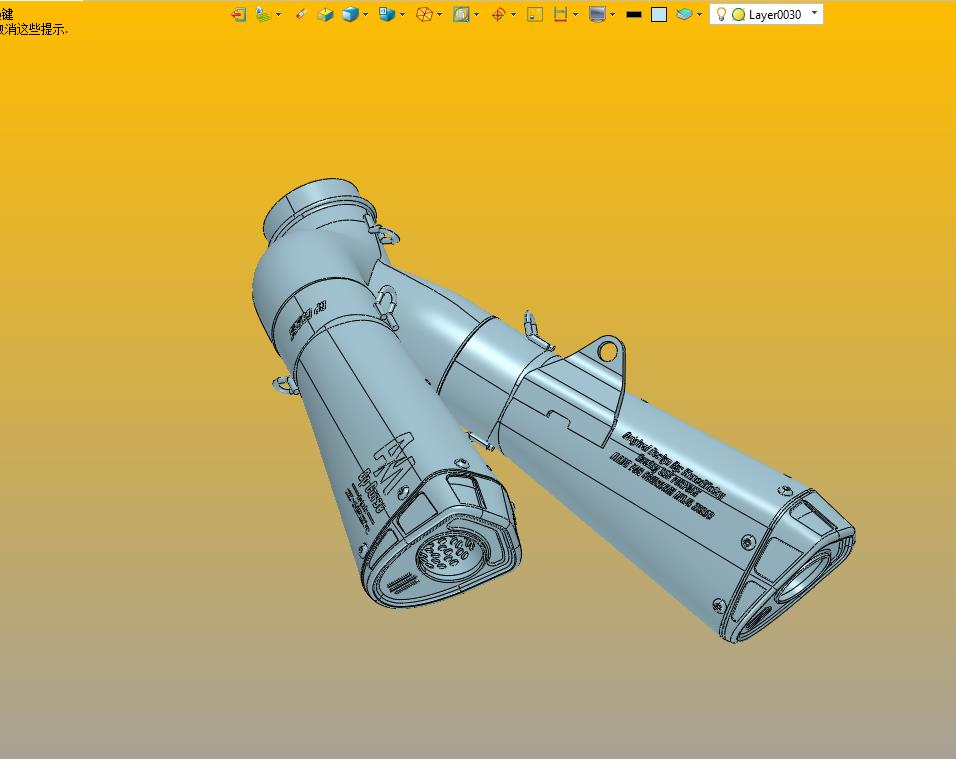Open the plane display icon's dropdown arrow
The width and height of the screenshot is (956, 759).
[279, 15]
